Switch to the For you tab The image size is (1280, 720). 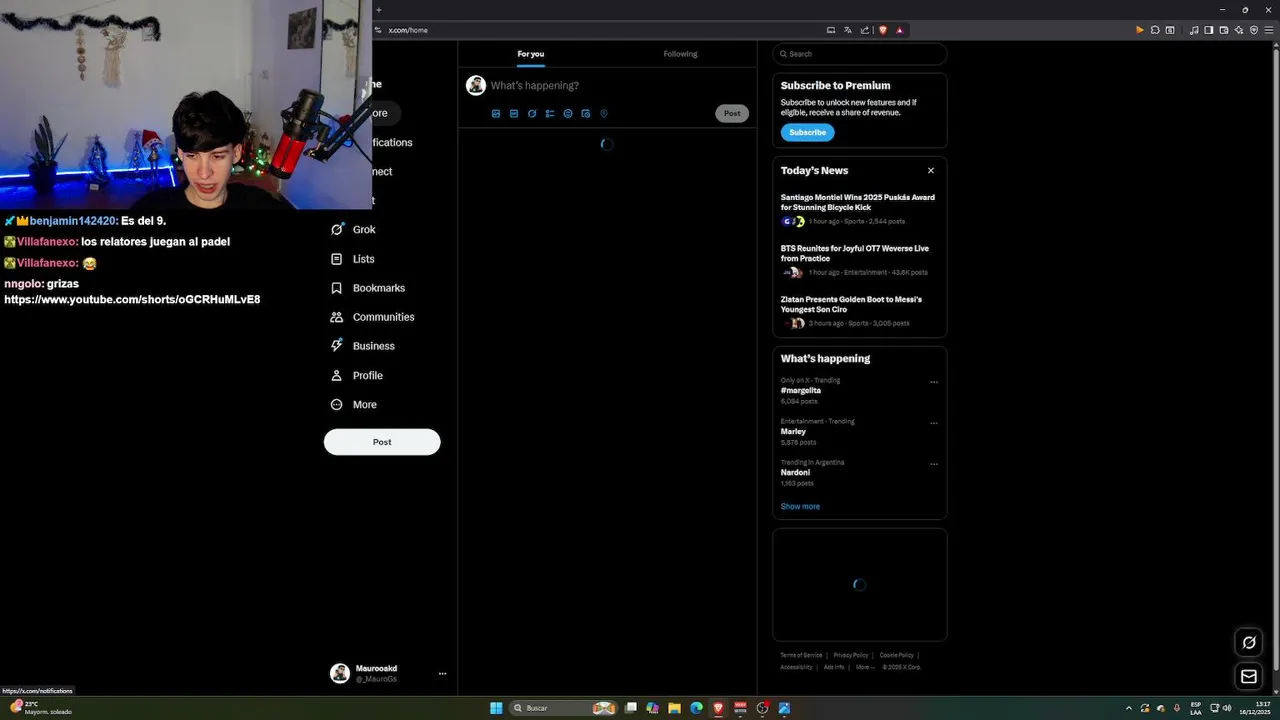(531, 54)
